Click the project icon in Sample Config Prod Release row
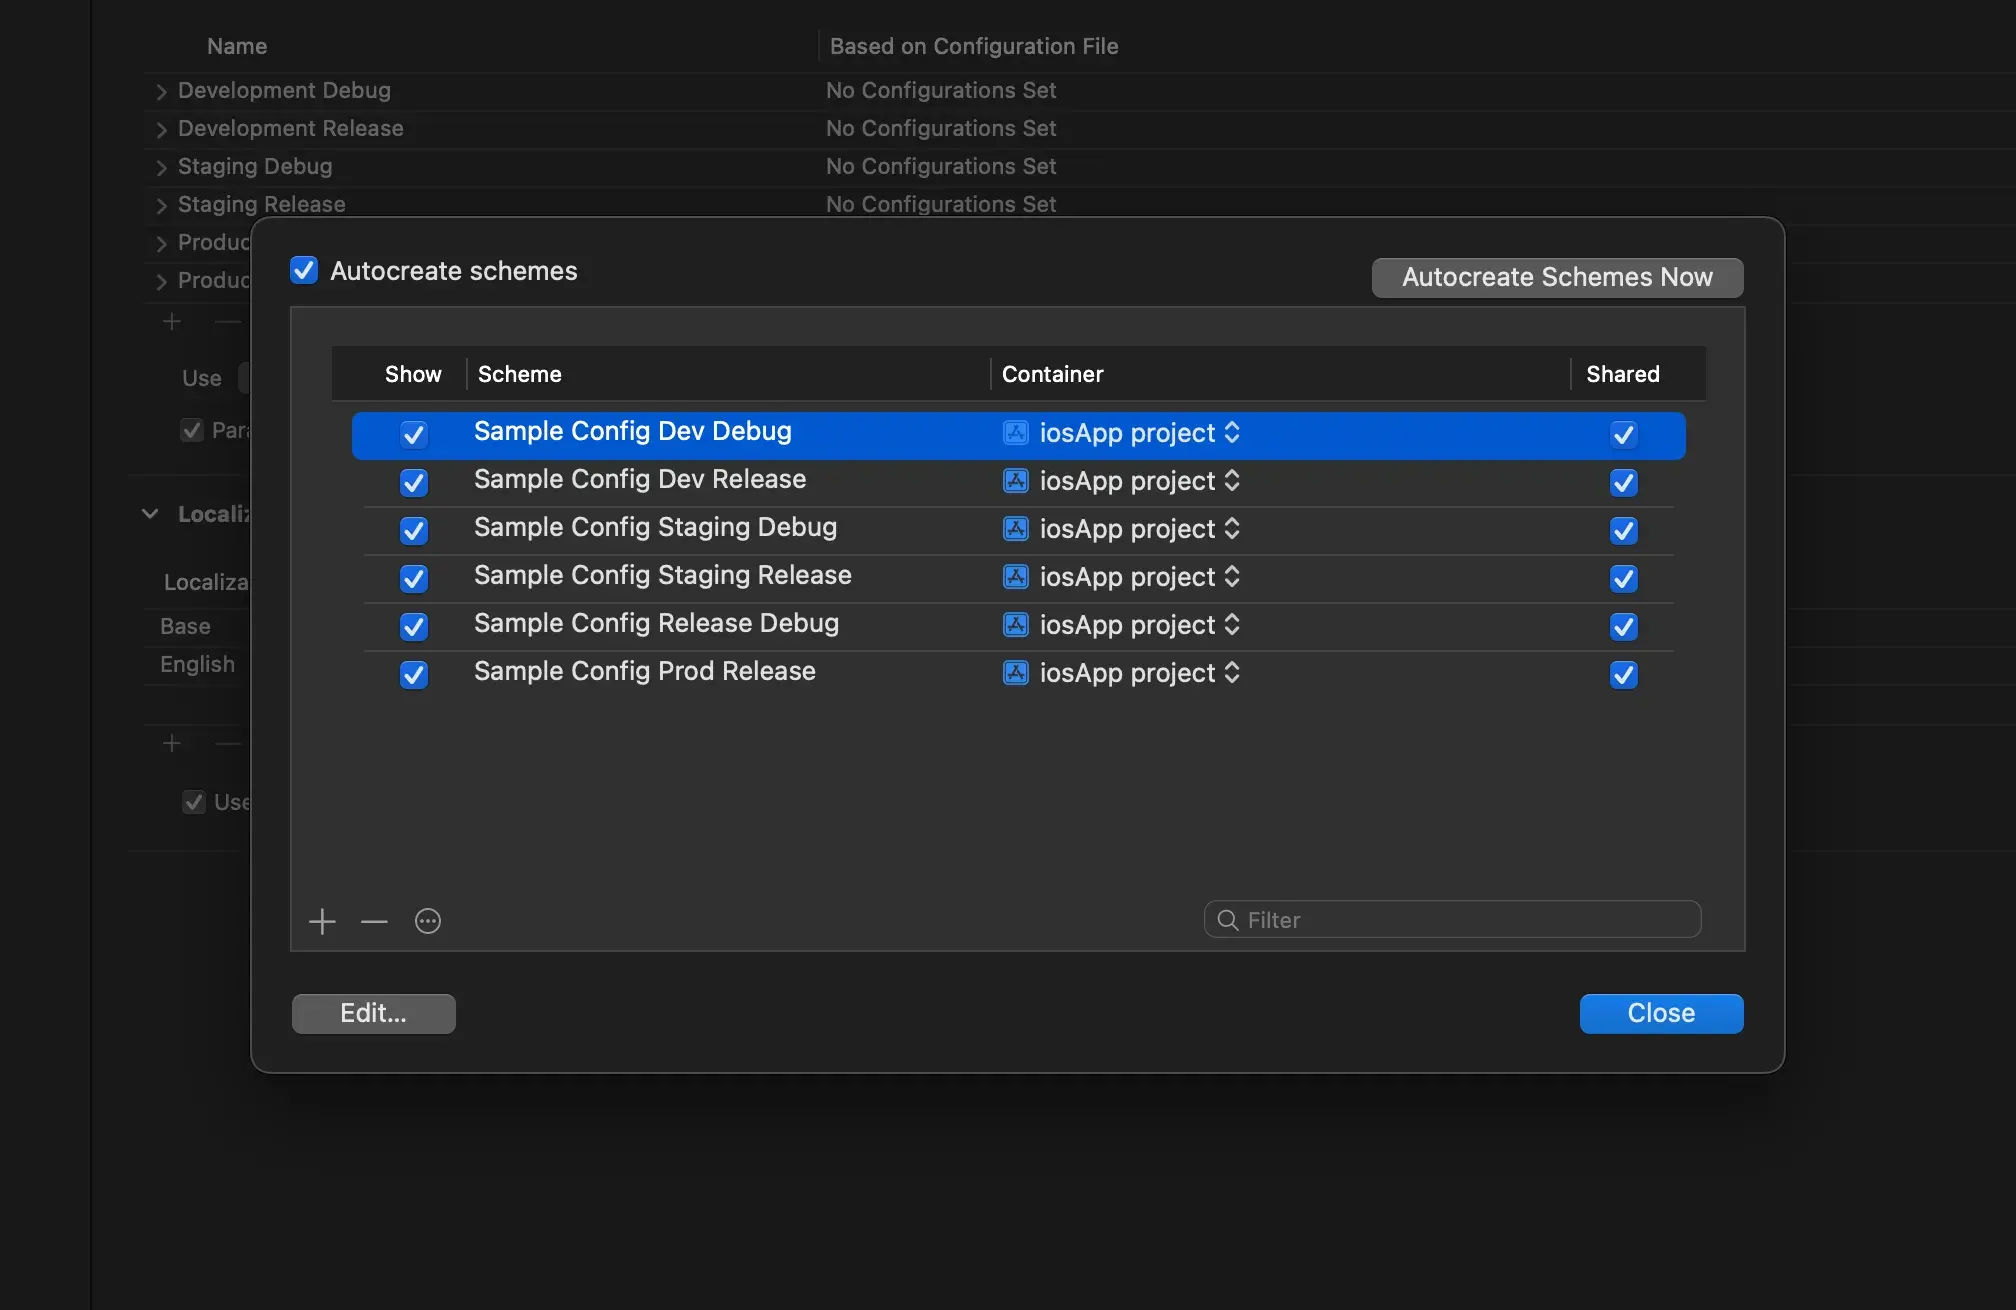The height and width of the screenshot is (1310, 2016). coord(1016,672)
